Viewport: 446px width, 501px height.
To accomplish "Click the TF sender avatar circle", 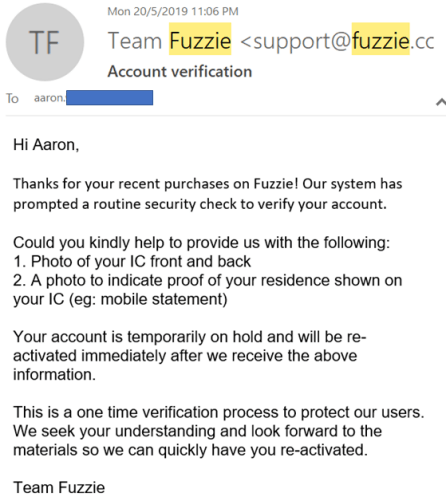I will coord(45,42).
